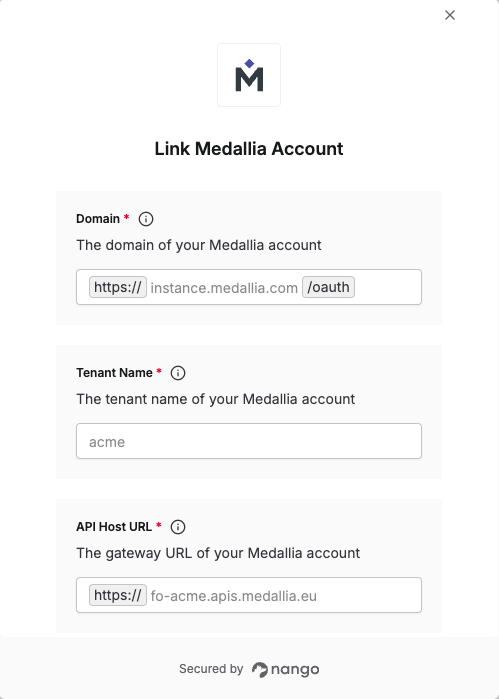
Task: Focus the instance.medallia.com domain input
Action: pos(224,288)
